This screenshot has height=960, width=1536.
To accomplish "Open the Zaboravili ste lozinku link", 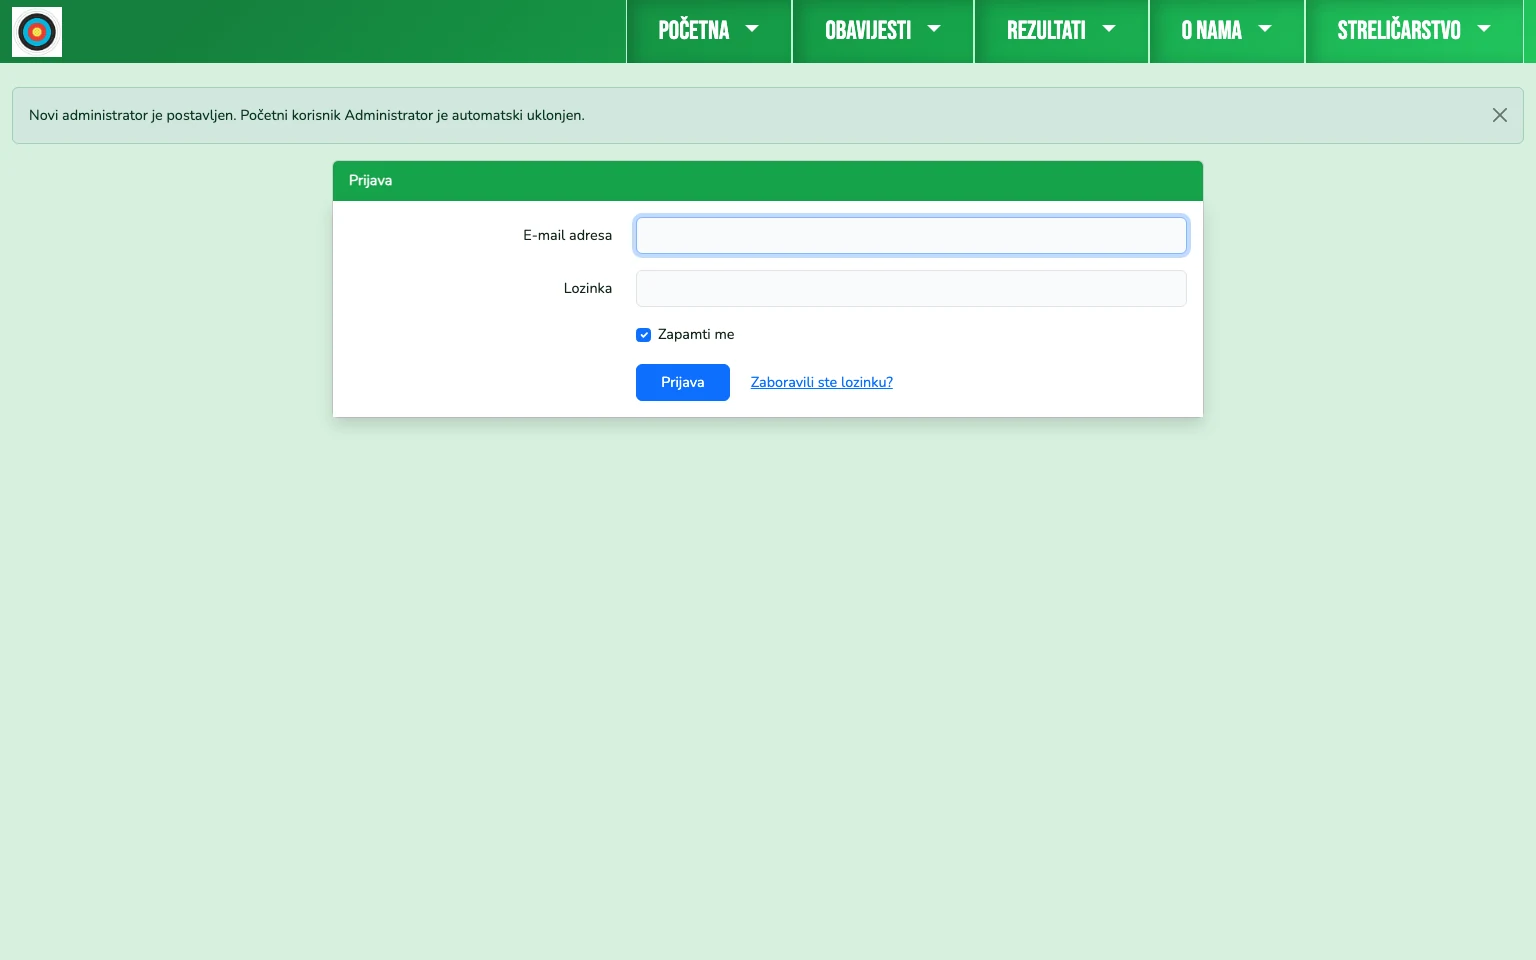I will click(821, 382).
